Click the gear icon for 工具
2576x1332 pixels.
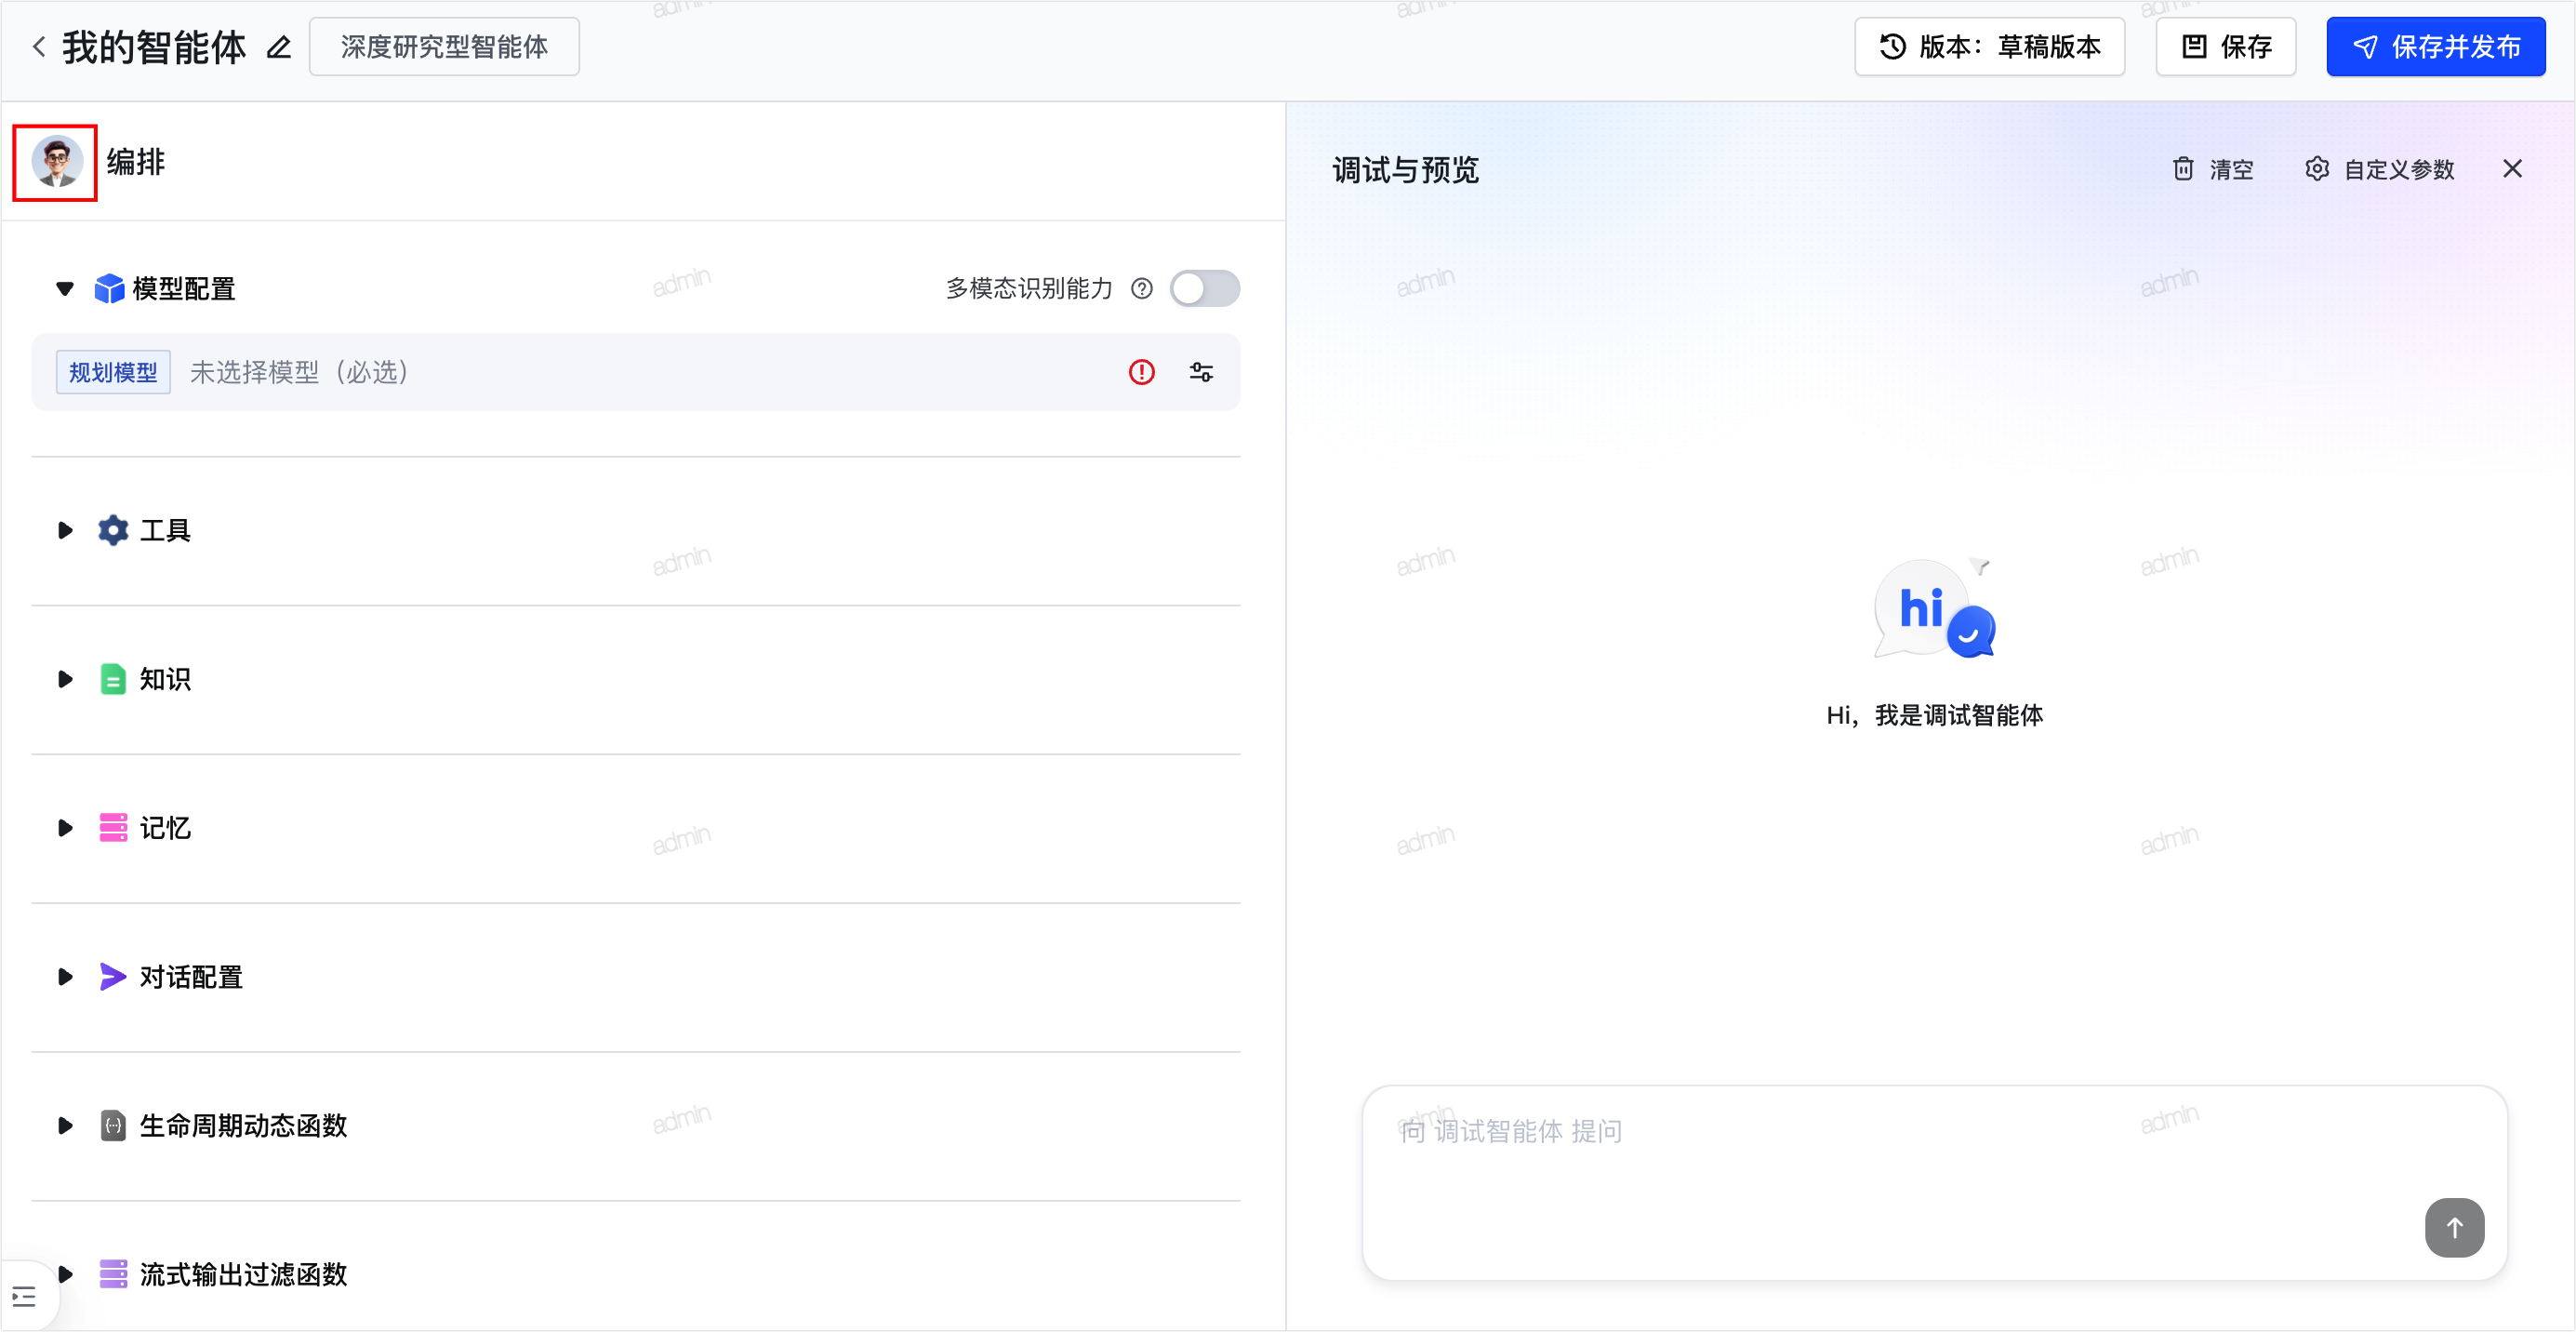point(113,530)
